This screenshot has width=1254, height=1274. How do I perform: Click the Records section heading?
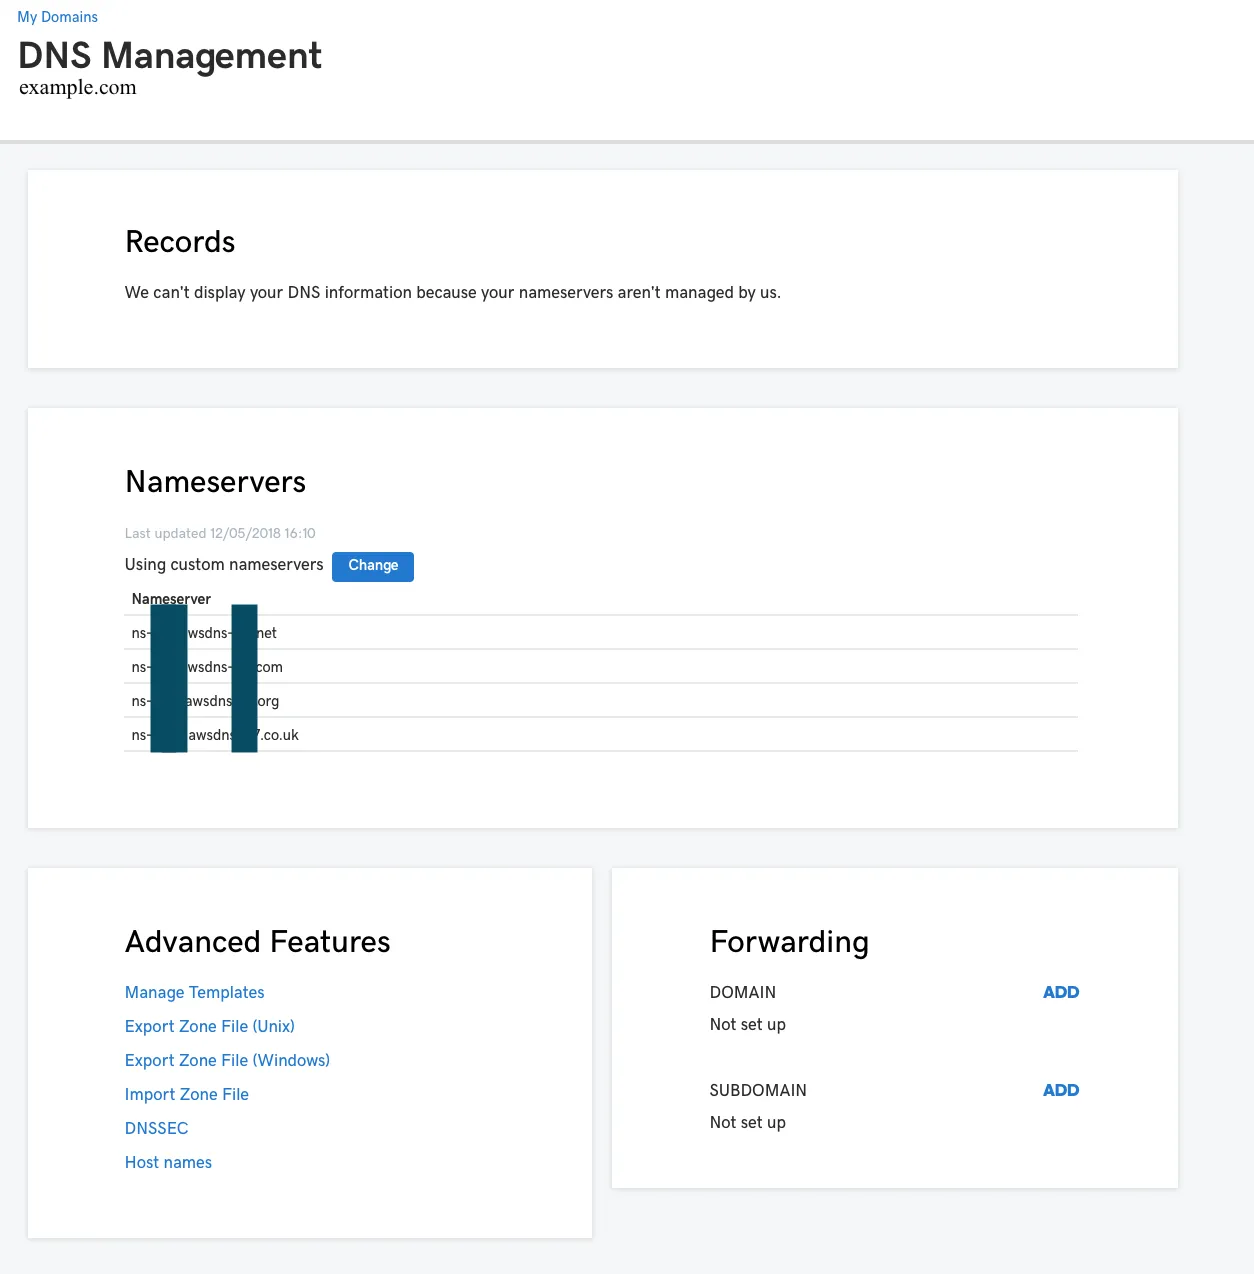click(x=180, y=242)
